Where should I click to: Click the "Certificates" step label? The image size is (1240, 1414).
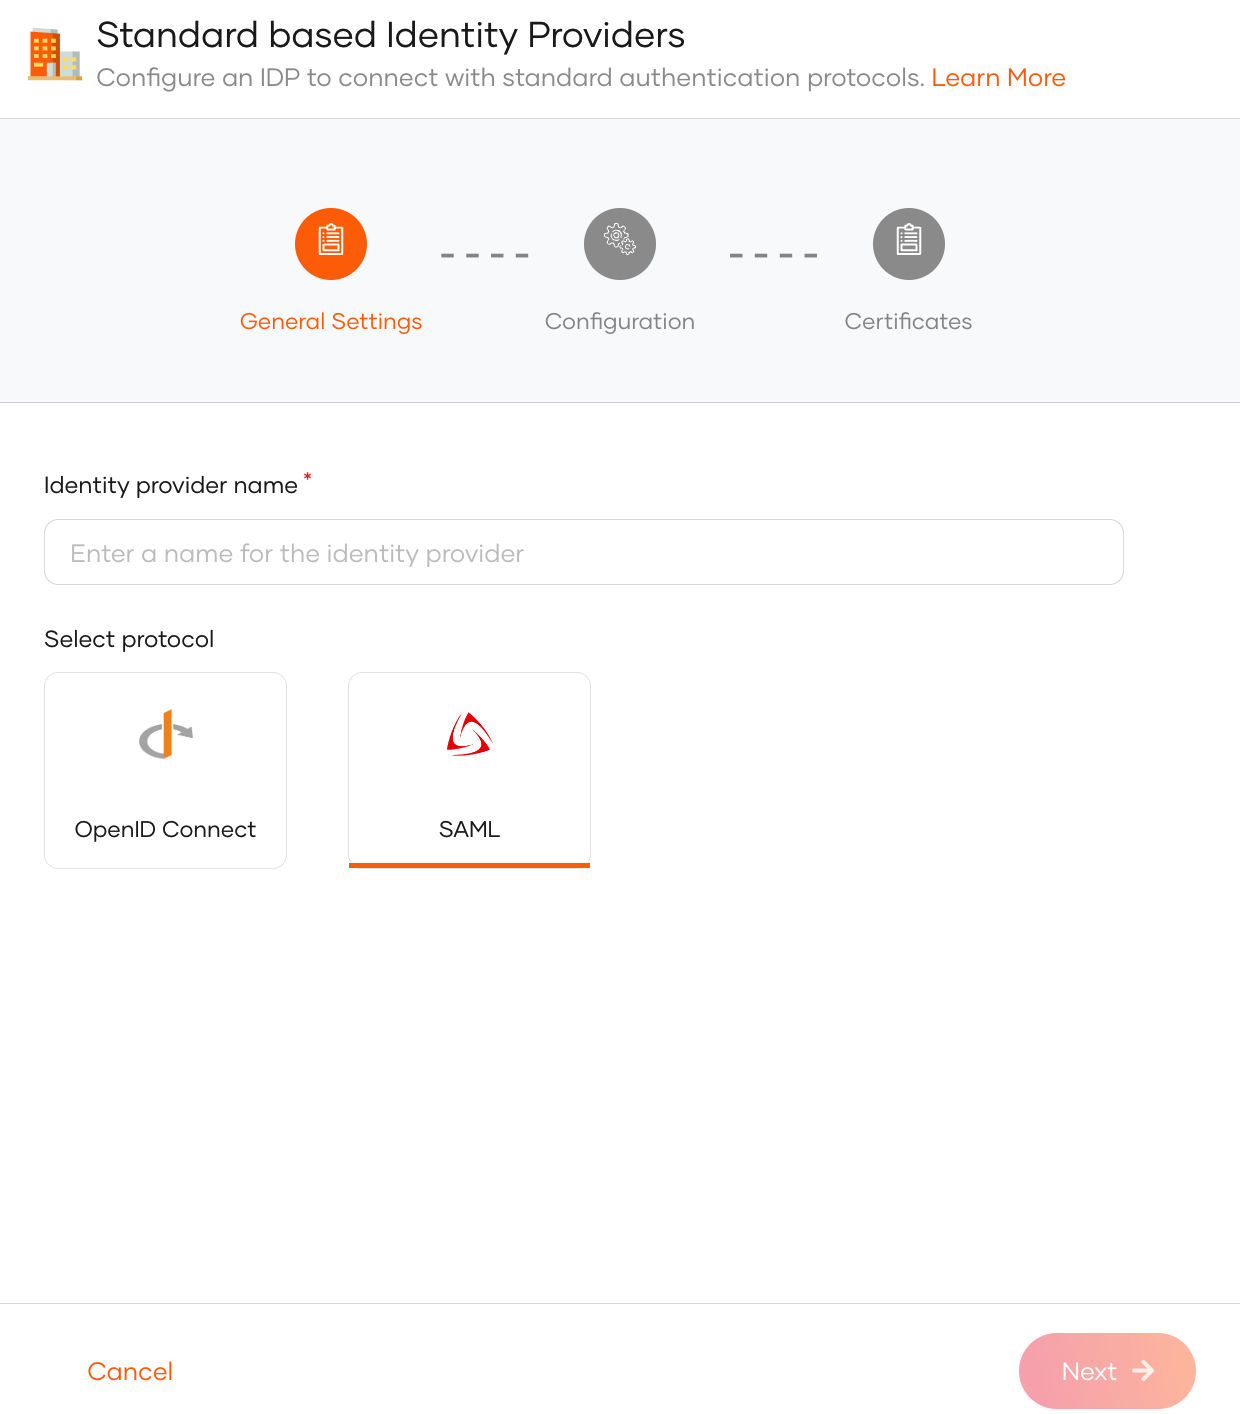pyautogui.click(x=909, y=322)
